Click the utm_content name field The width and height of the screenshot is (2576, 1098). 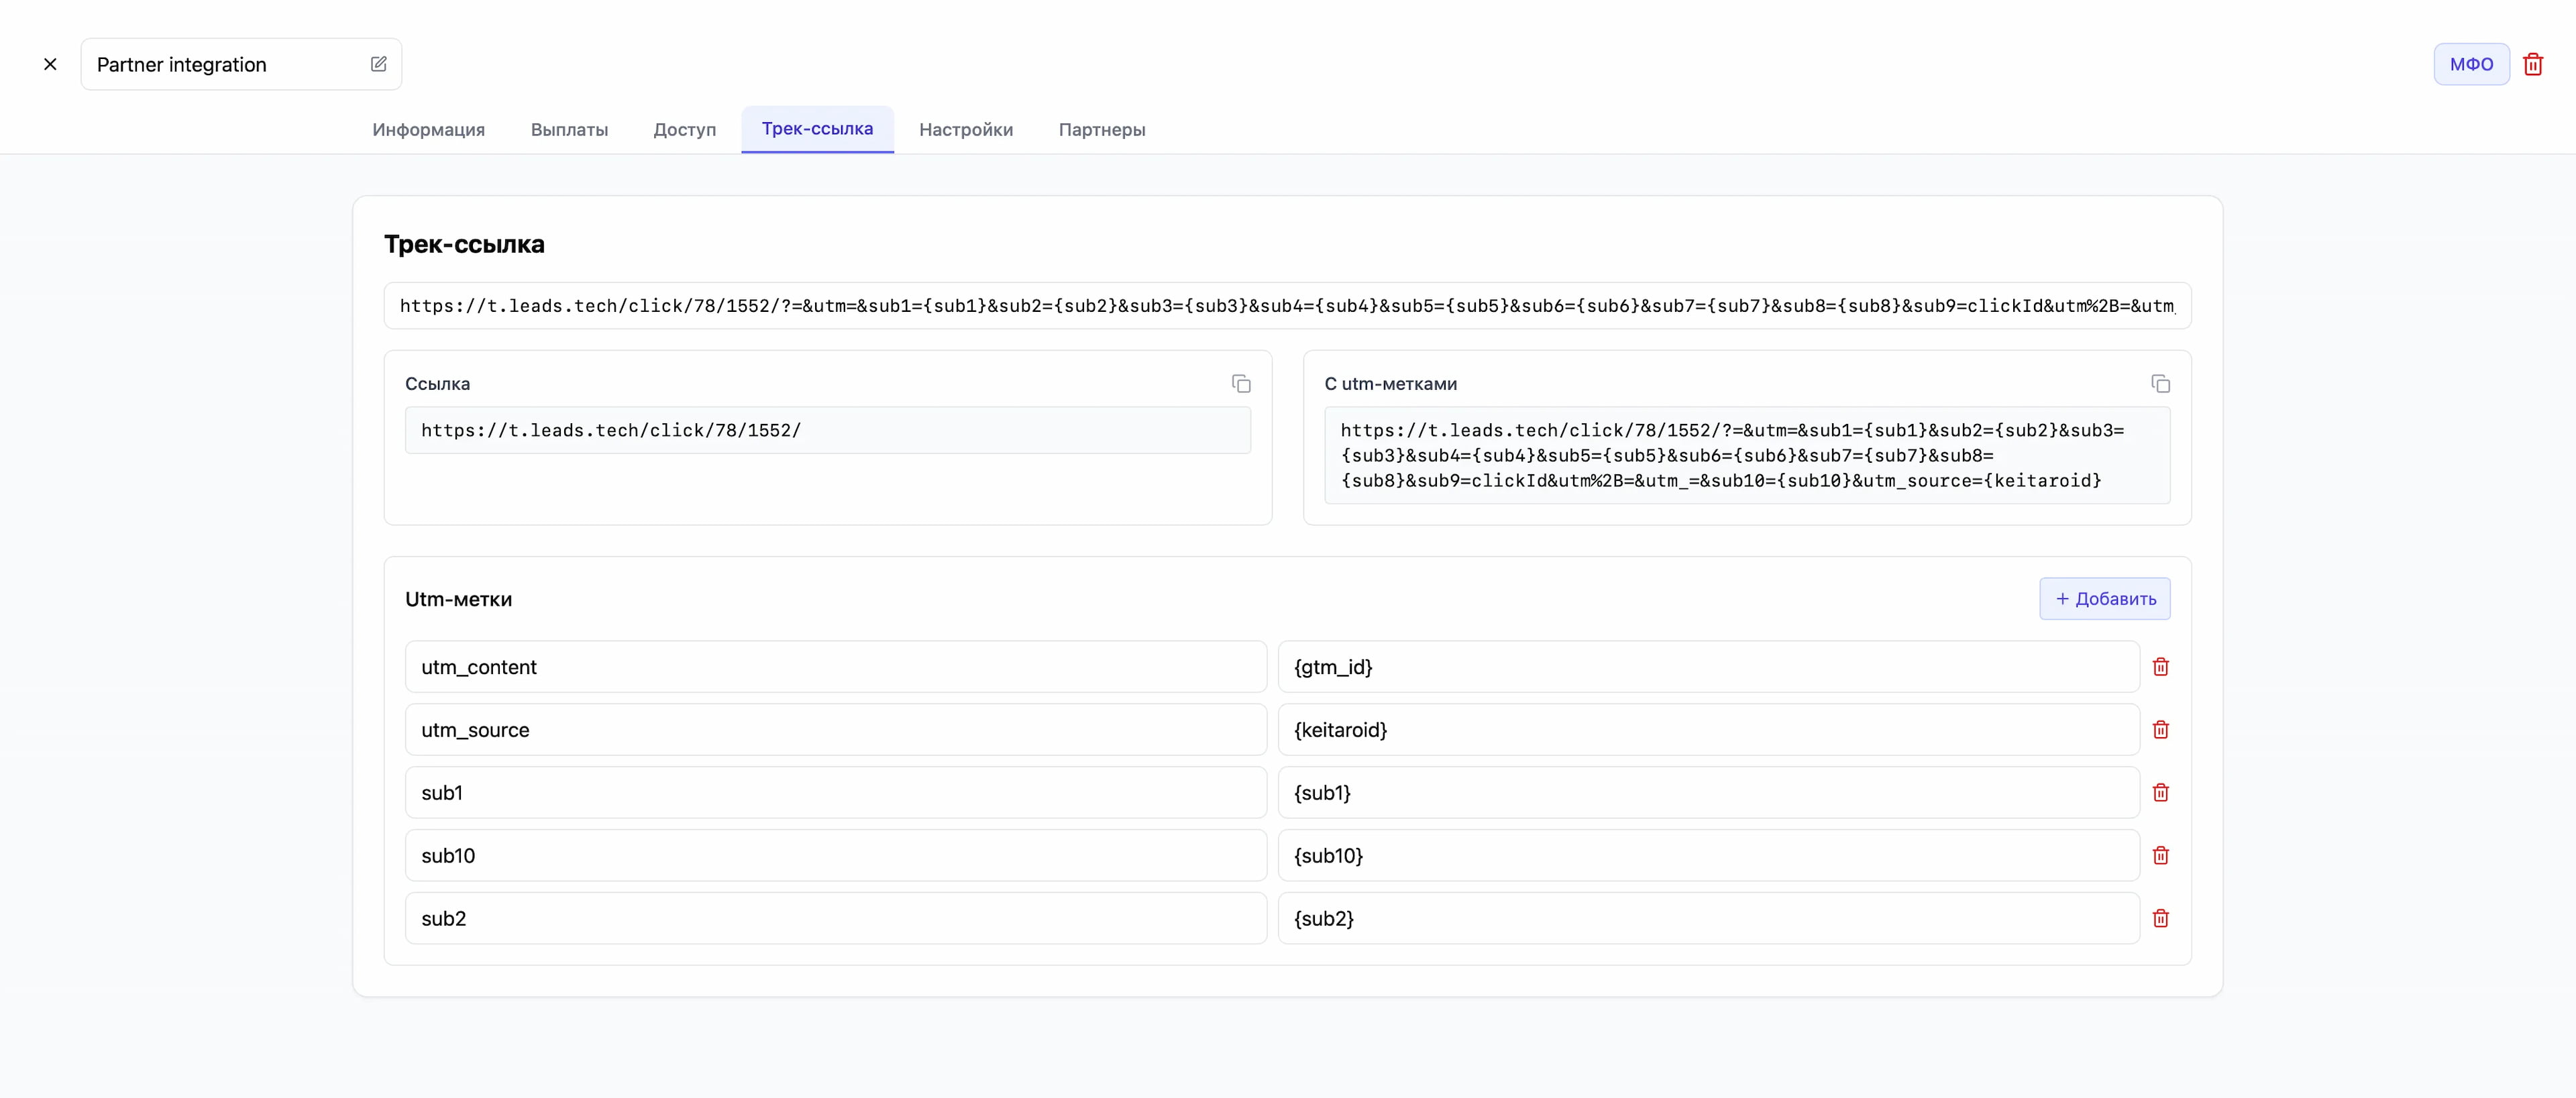coord(835,667)
